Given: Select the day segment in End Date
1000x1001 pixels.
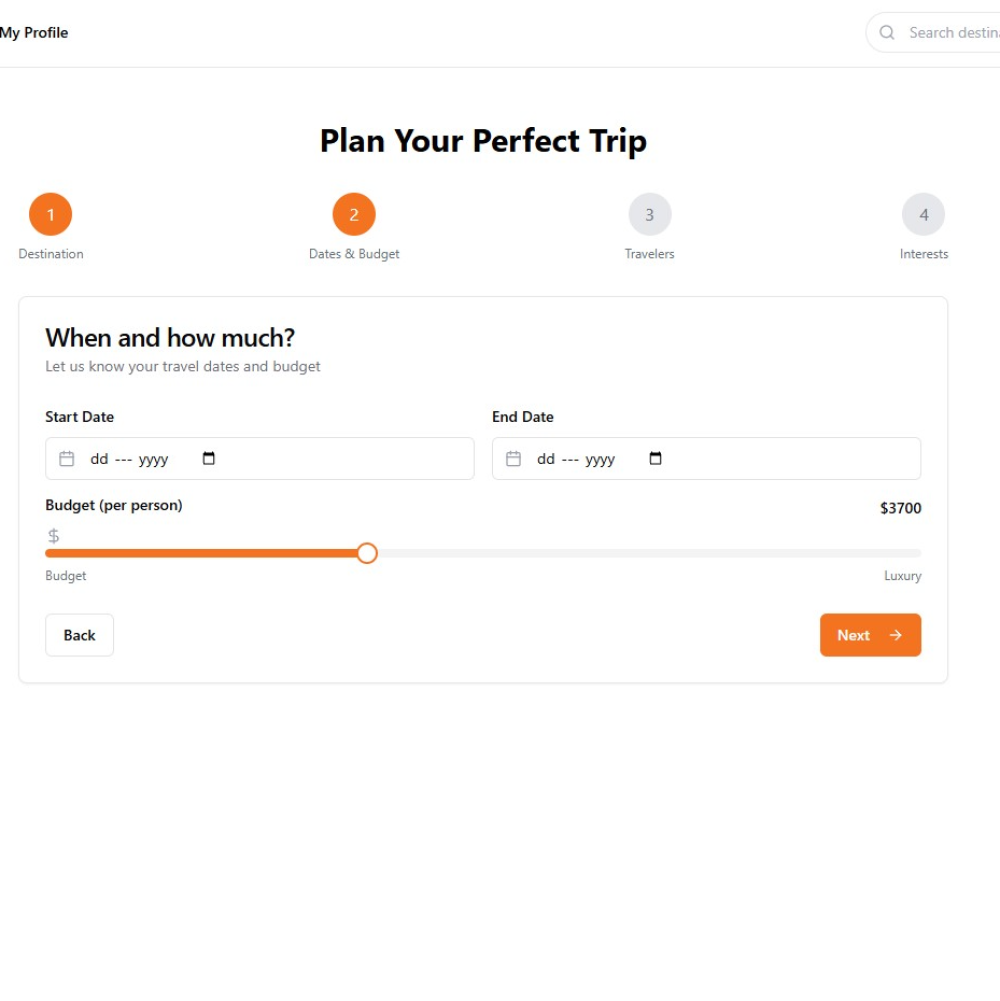Looking at the screenshot, I should tap(546, 460).
